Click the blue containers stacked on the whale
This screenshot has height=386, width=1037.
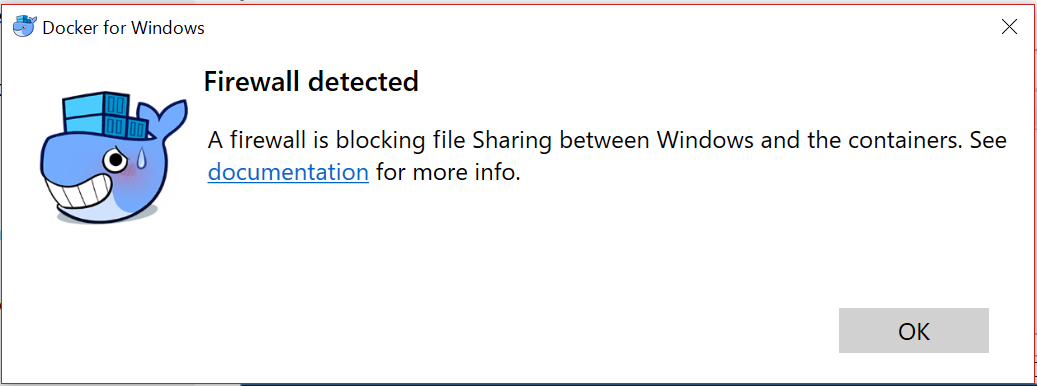[105, 116]
